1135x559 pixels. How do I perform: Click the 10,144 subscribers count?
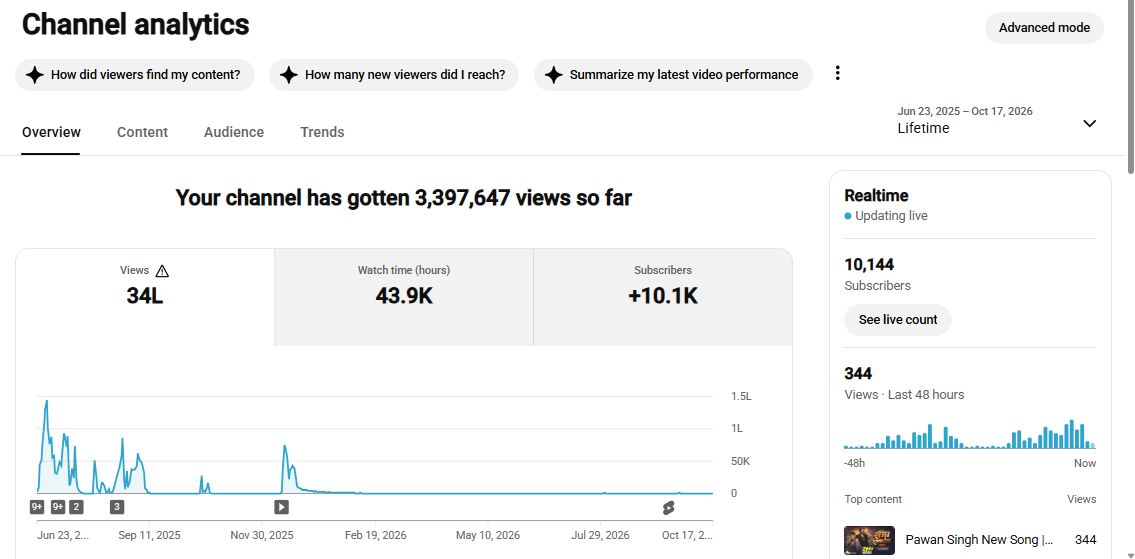[869, 264]
